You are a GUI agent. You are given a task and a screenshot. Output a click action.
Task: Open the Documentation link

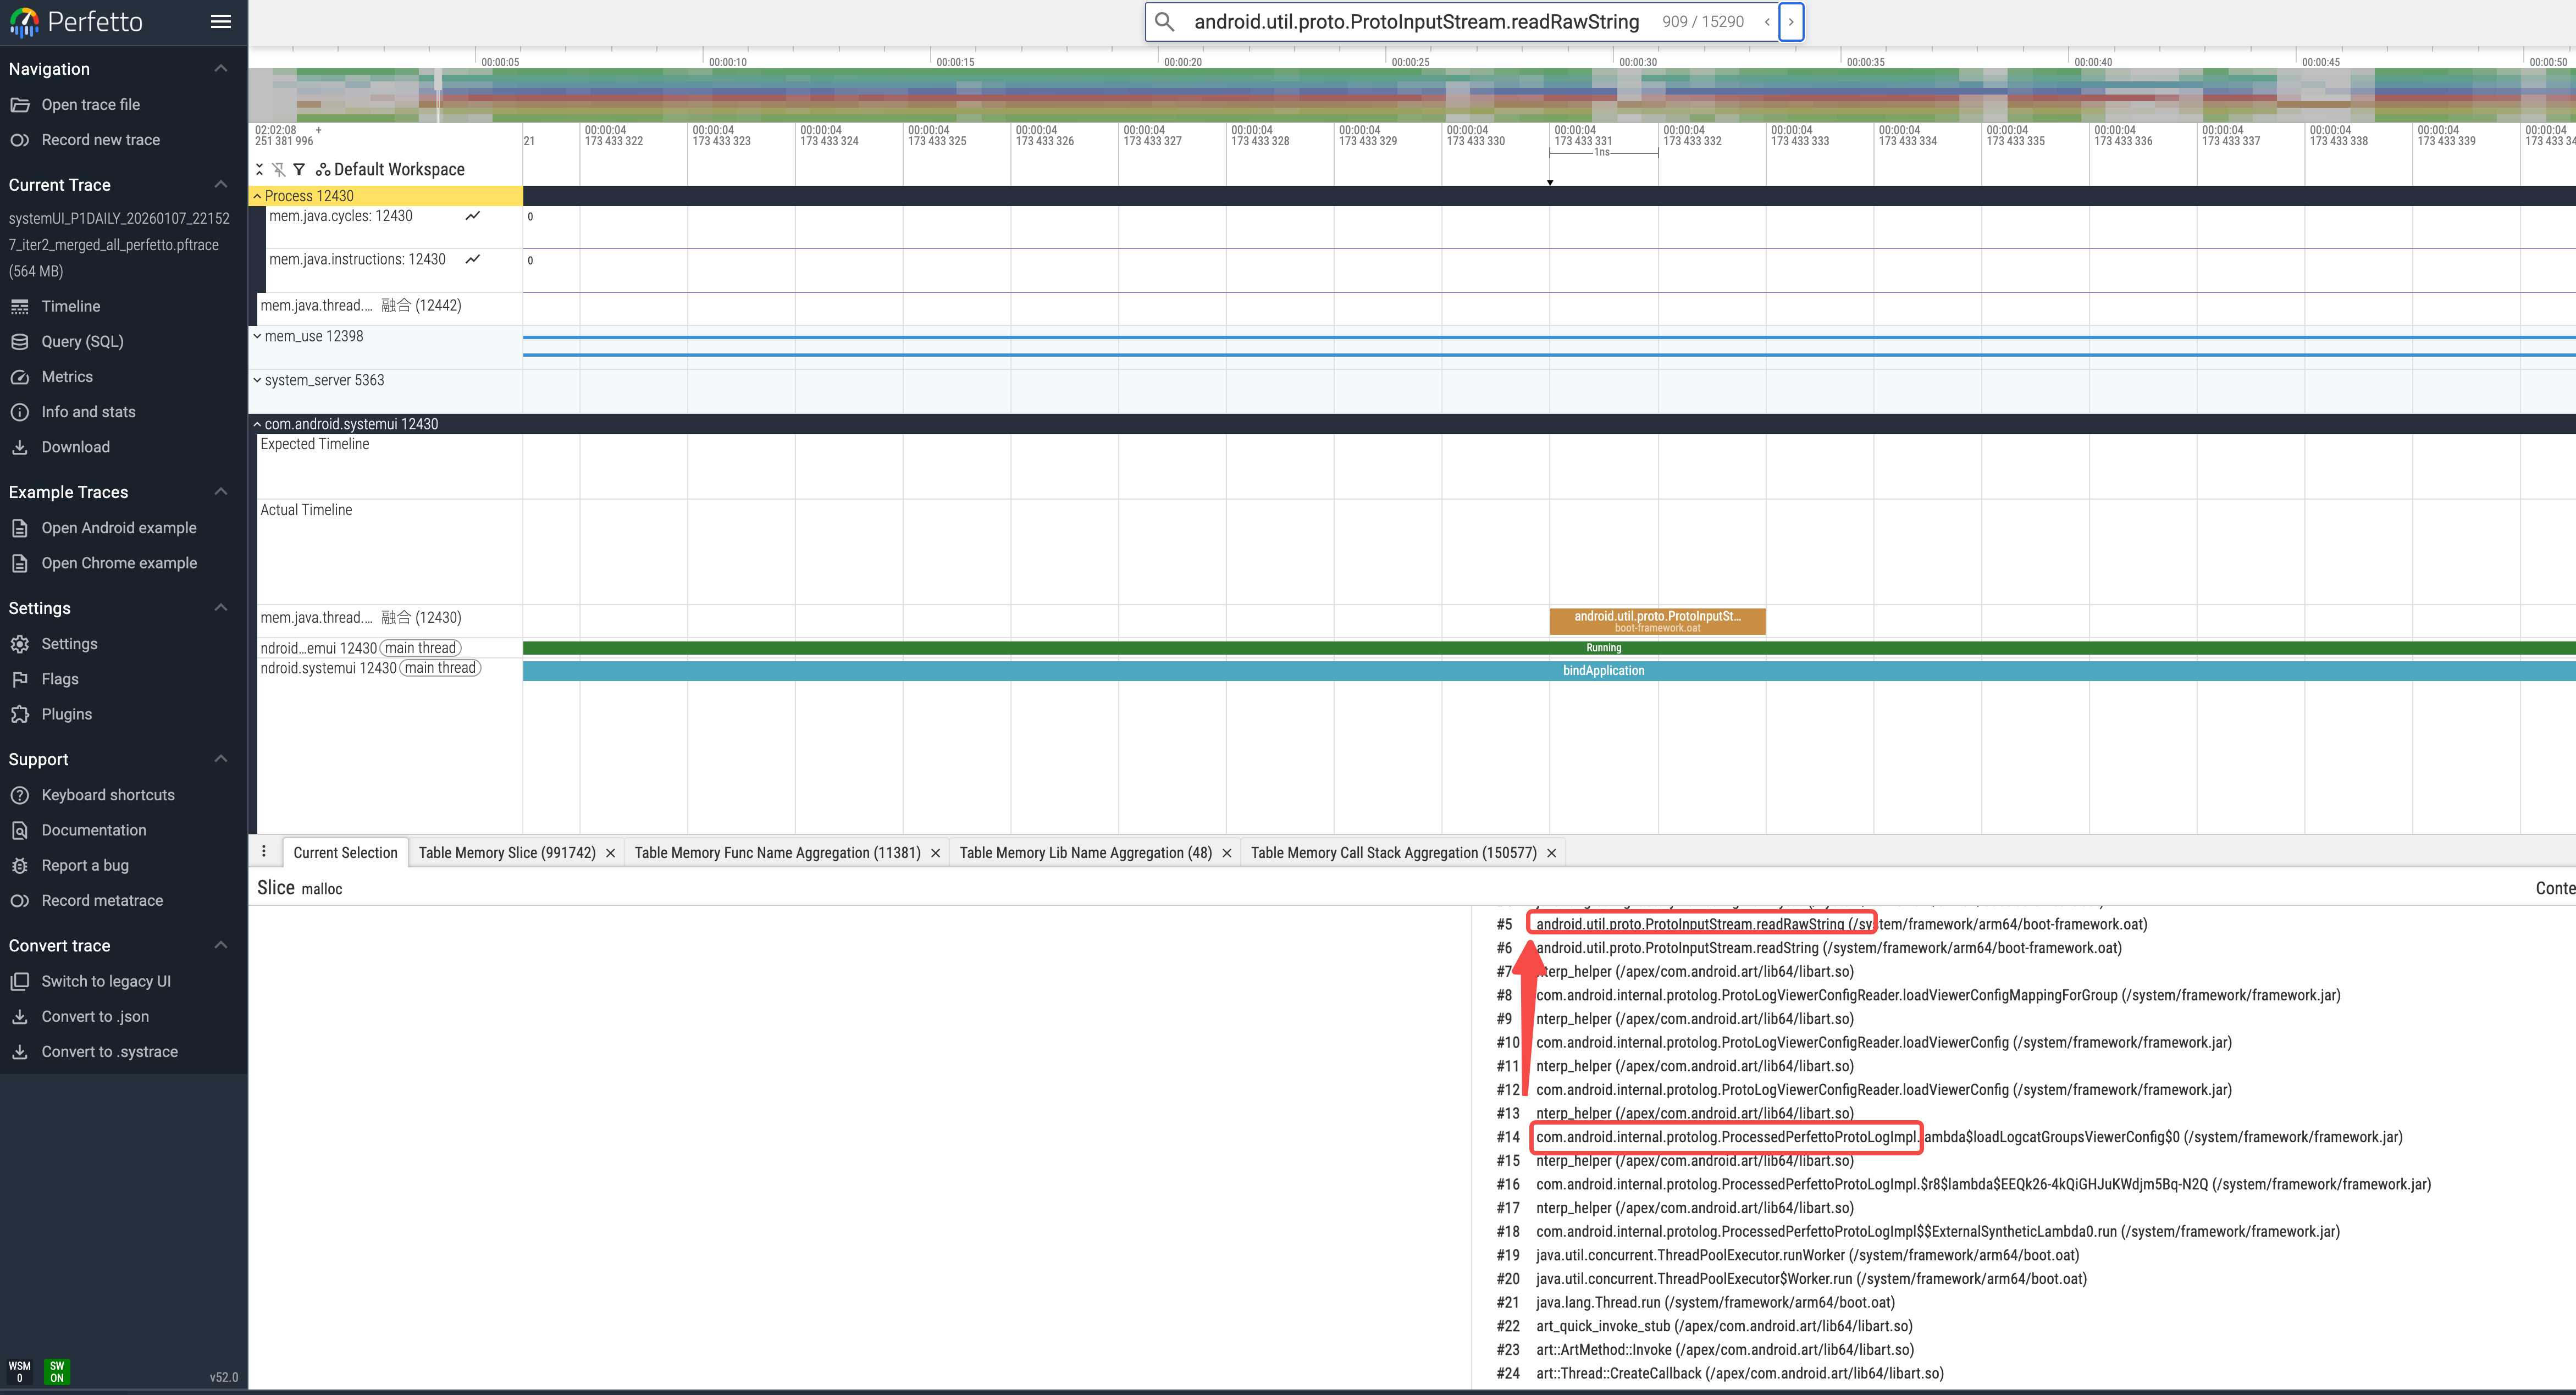tap(93, 830)
